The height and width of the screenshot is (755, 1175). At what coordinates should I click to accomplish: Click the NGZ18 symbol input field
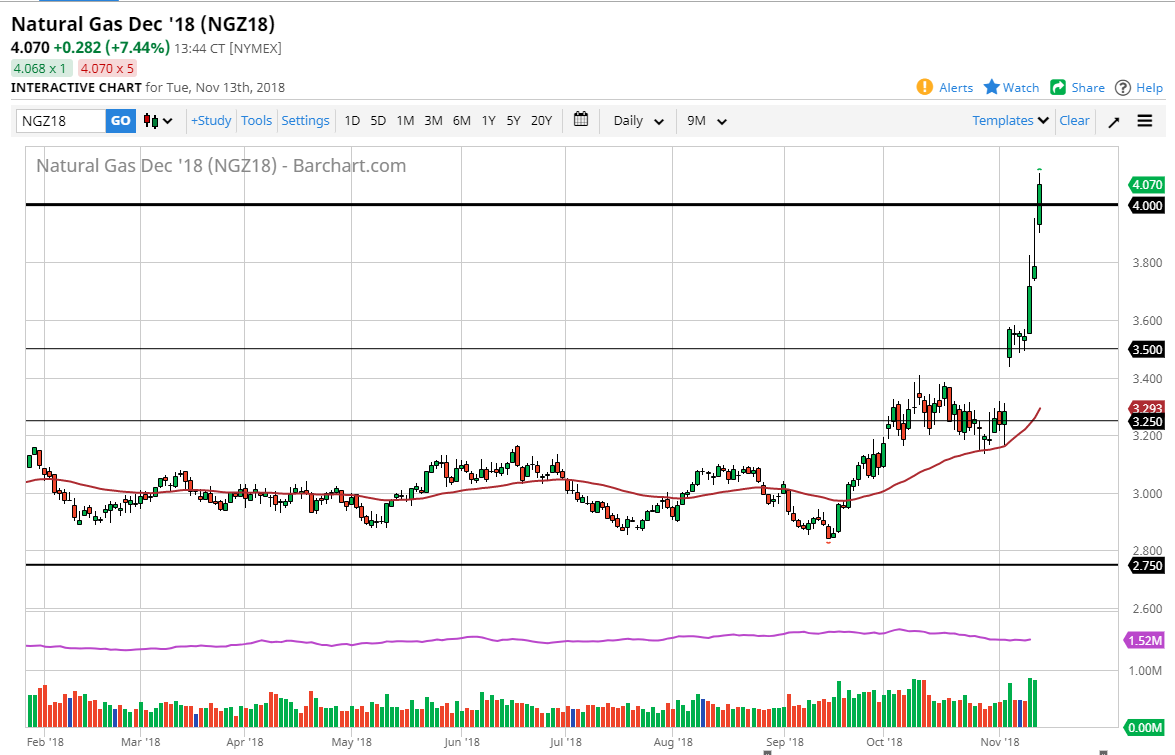click(62, 121)
